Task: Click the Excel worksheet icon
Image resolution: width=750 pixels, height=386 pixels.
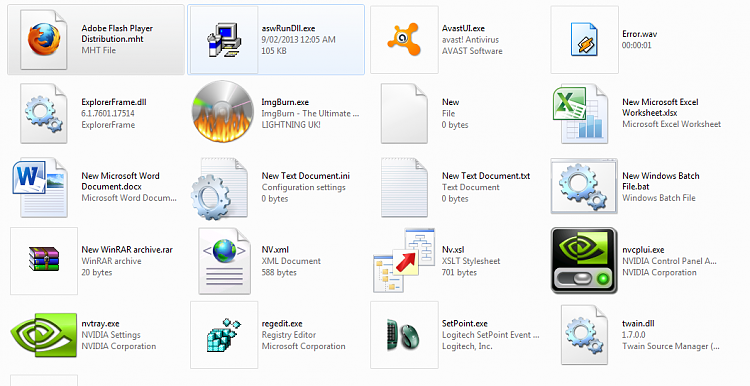Action: tap(580, 114)
